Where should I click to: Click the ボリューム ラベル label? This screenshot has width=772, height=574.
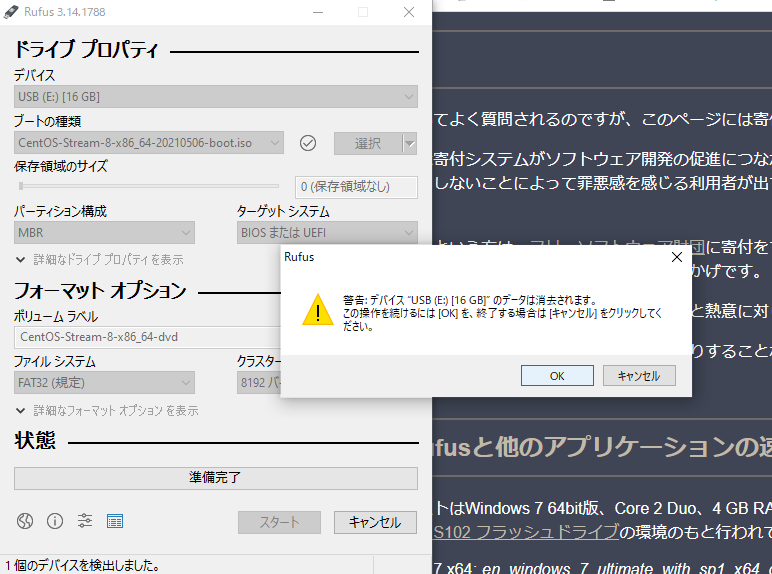(x=56, y=317)
